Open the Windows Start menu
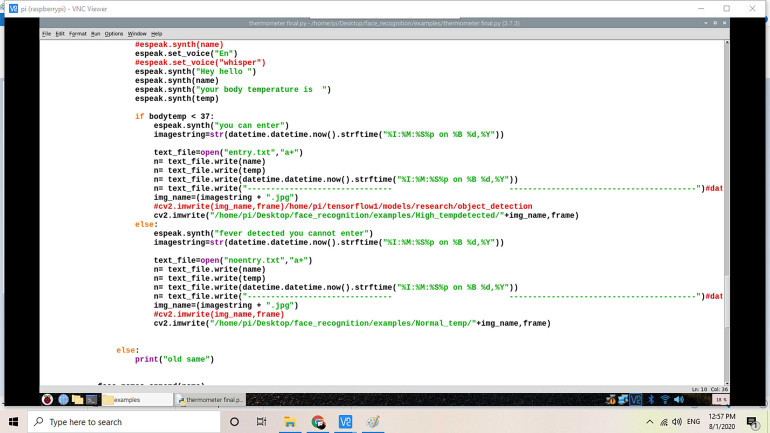The width and height of the screenshot is (770, 433). (x=14, y=422)
